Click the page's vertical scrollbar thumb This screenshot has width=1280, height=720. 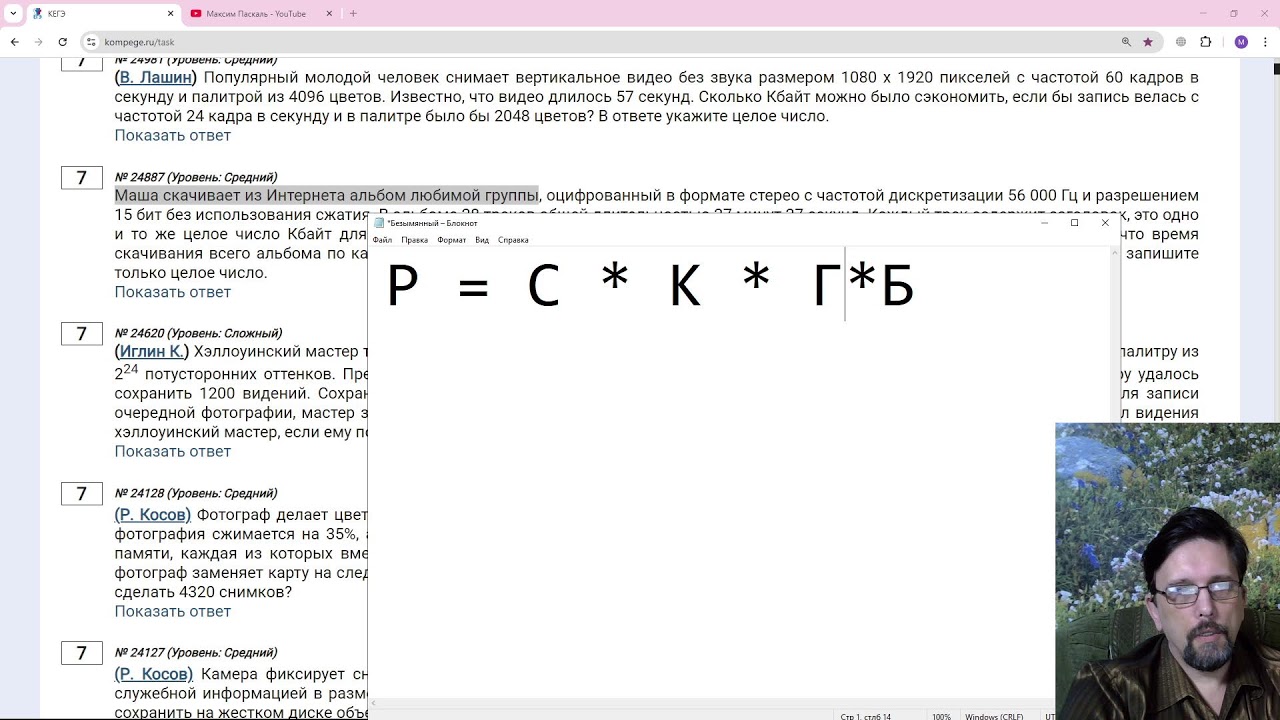(x=1276, y=69)
